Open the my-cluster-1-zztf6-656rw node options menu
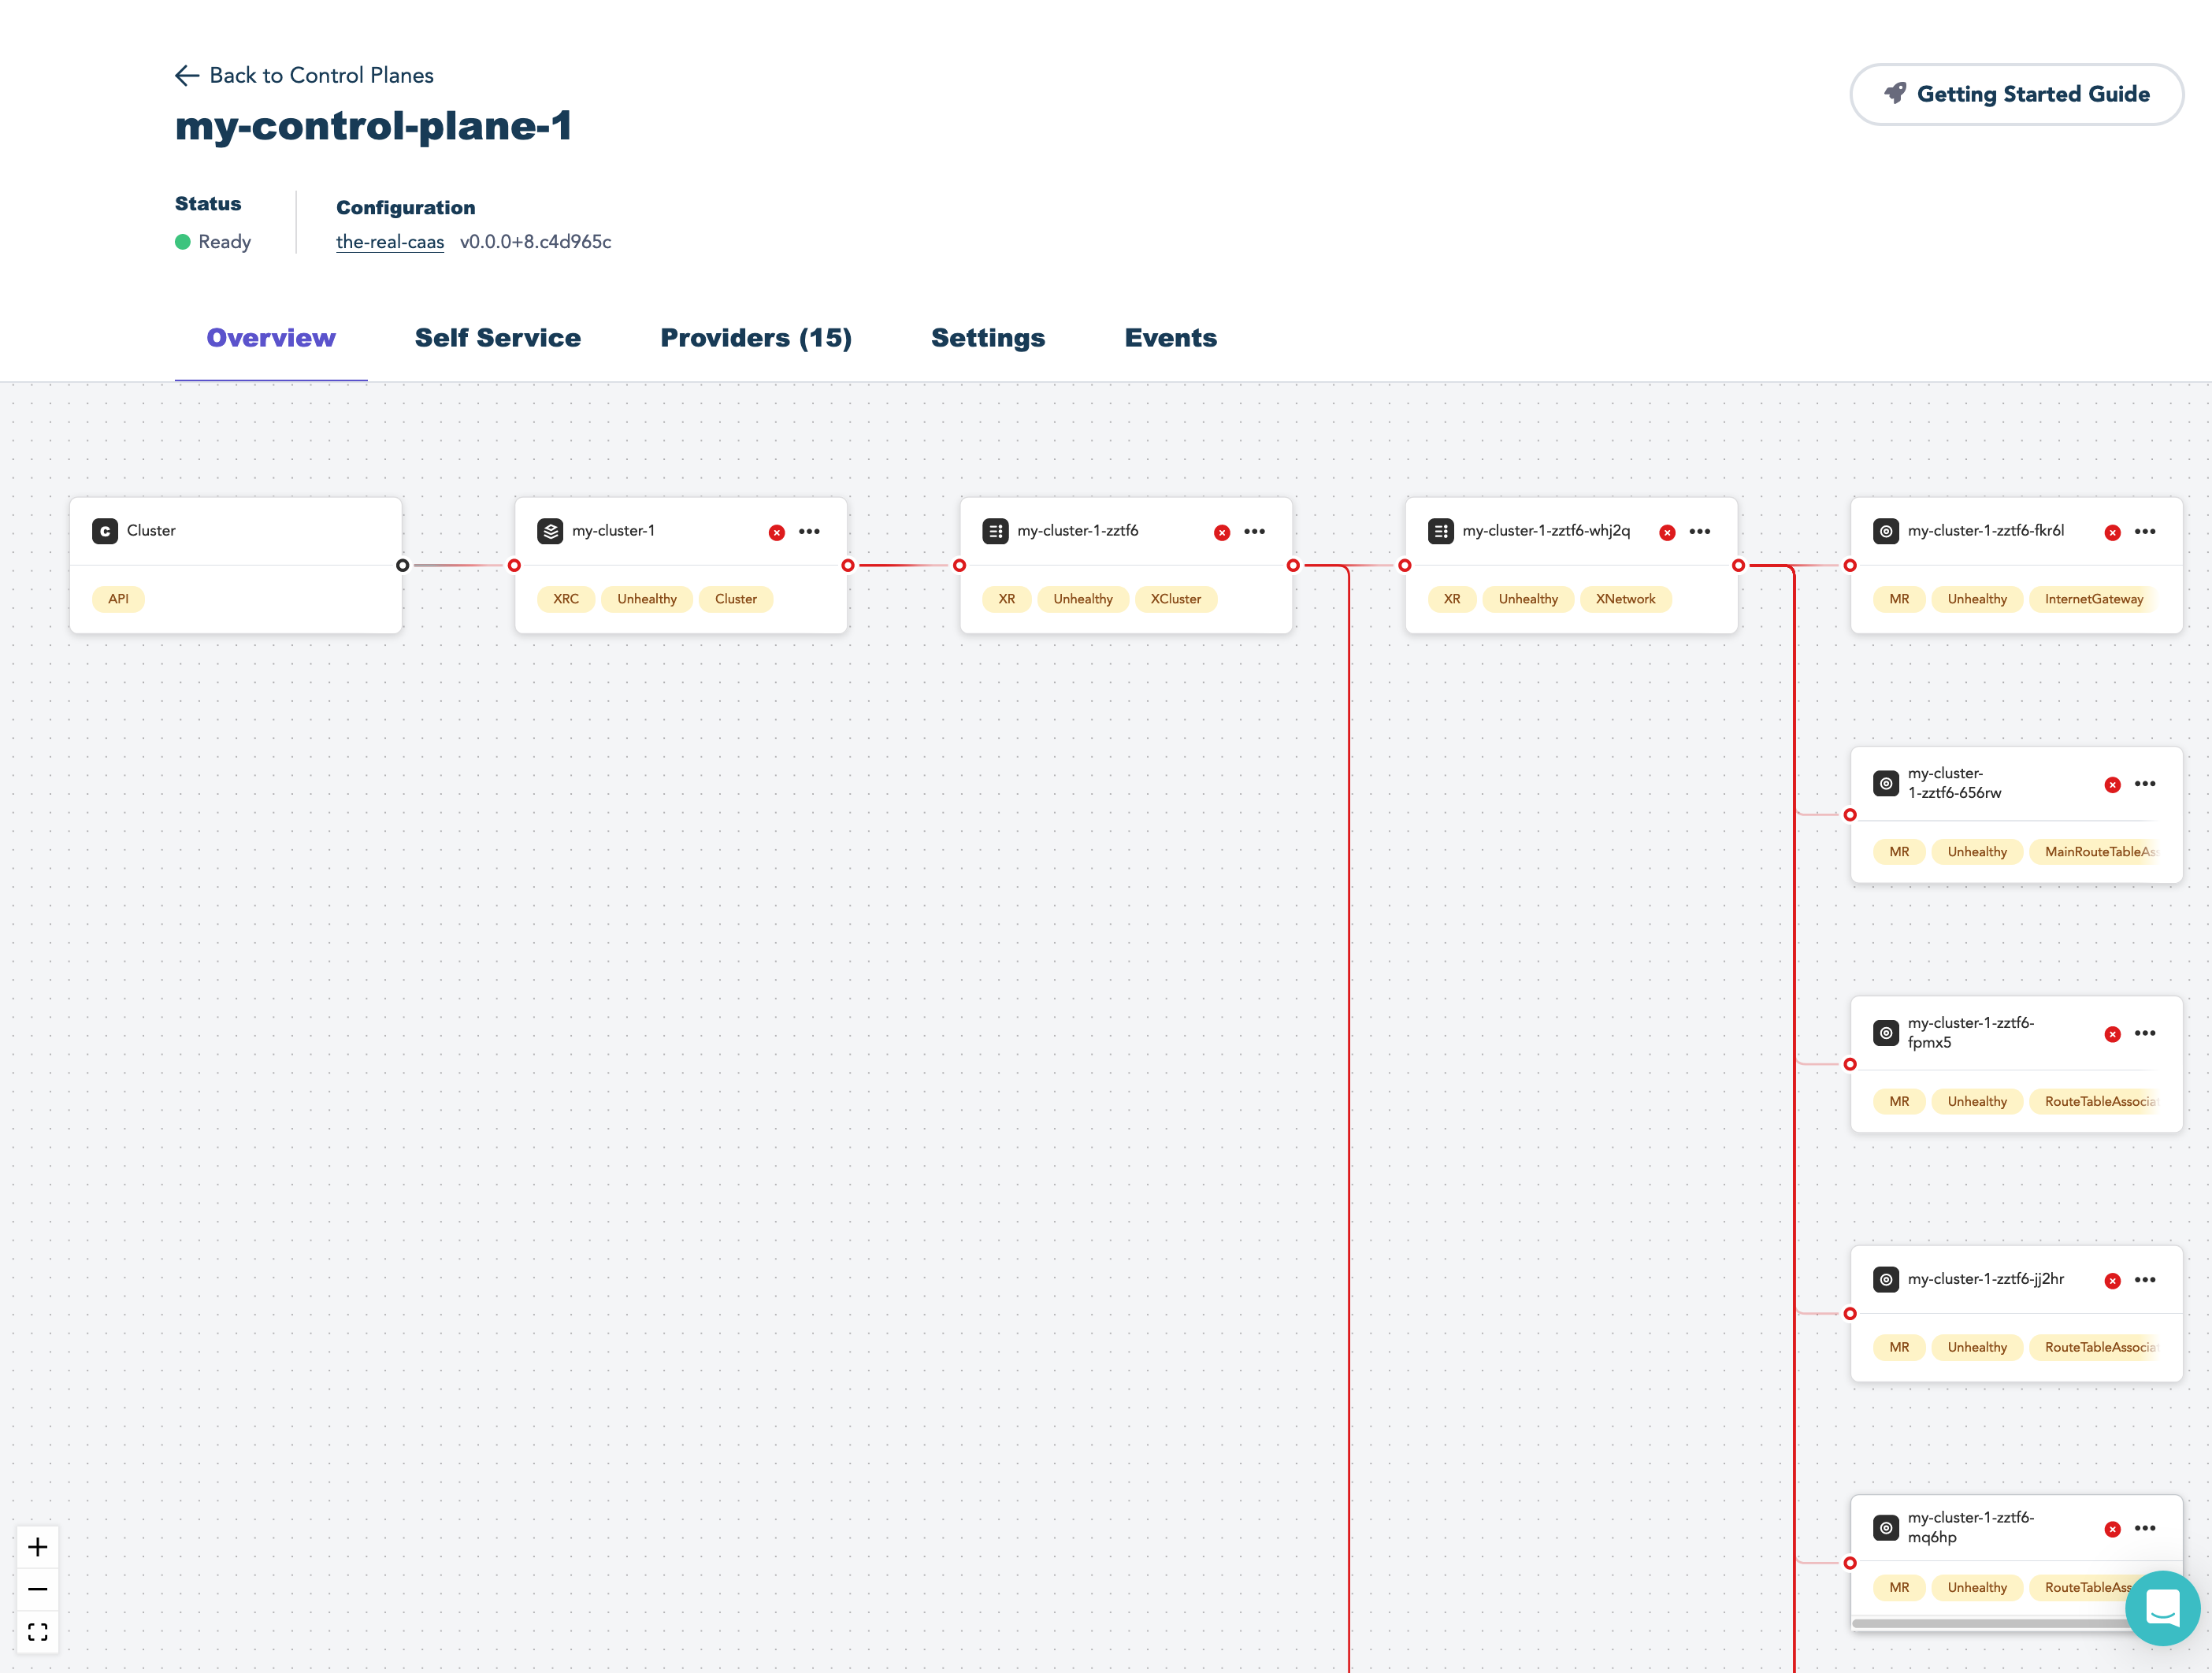 click(x=2145, y=784)
